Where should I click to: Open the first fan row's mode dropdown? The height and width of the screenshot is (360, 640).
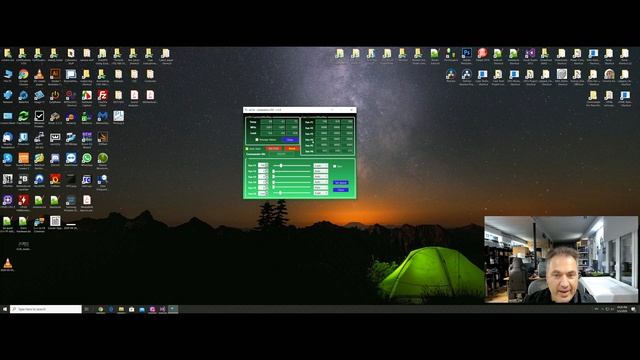[x=321, y=165]
